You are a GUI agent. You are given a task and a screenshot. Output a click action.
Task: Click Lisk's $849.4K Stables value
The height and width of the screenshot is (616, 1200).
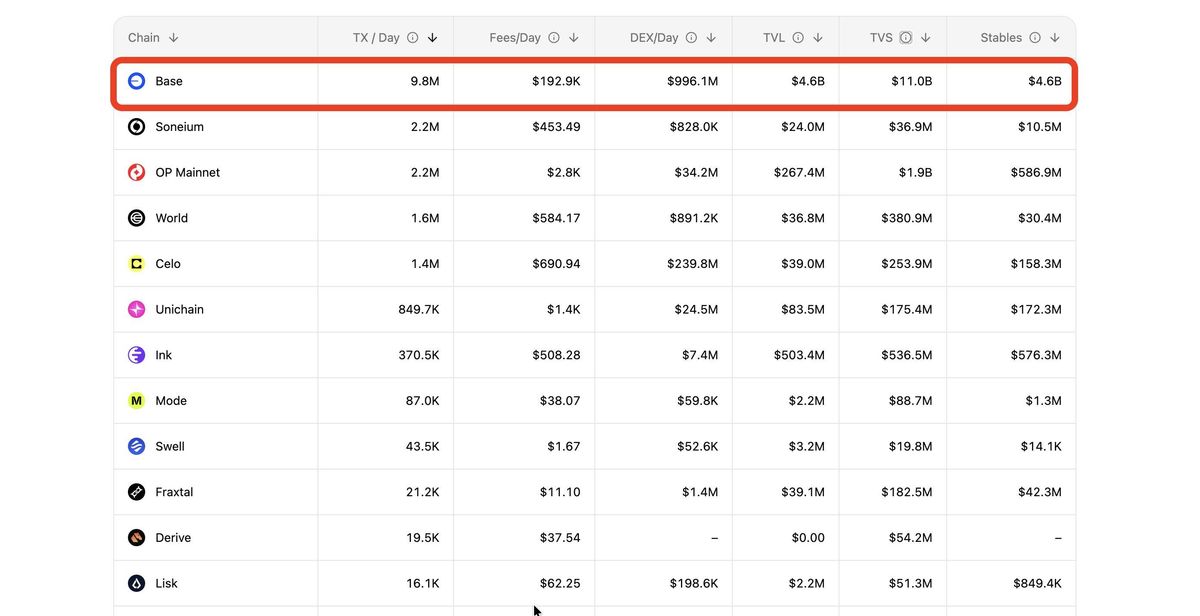(x=1036, y=583)
